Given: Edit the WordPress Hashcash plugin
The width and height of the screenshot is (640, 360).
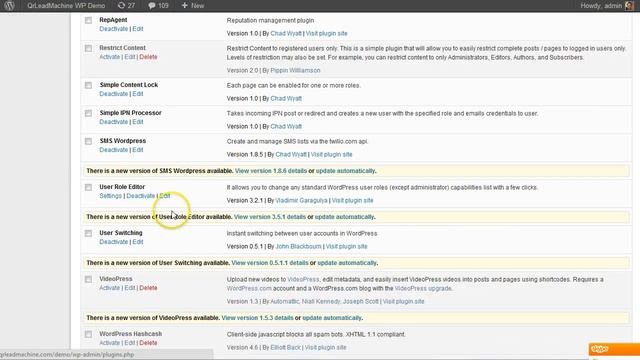Looking at the screenshot, I should (129, 343).
